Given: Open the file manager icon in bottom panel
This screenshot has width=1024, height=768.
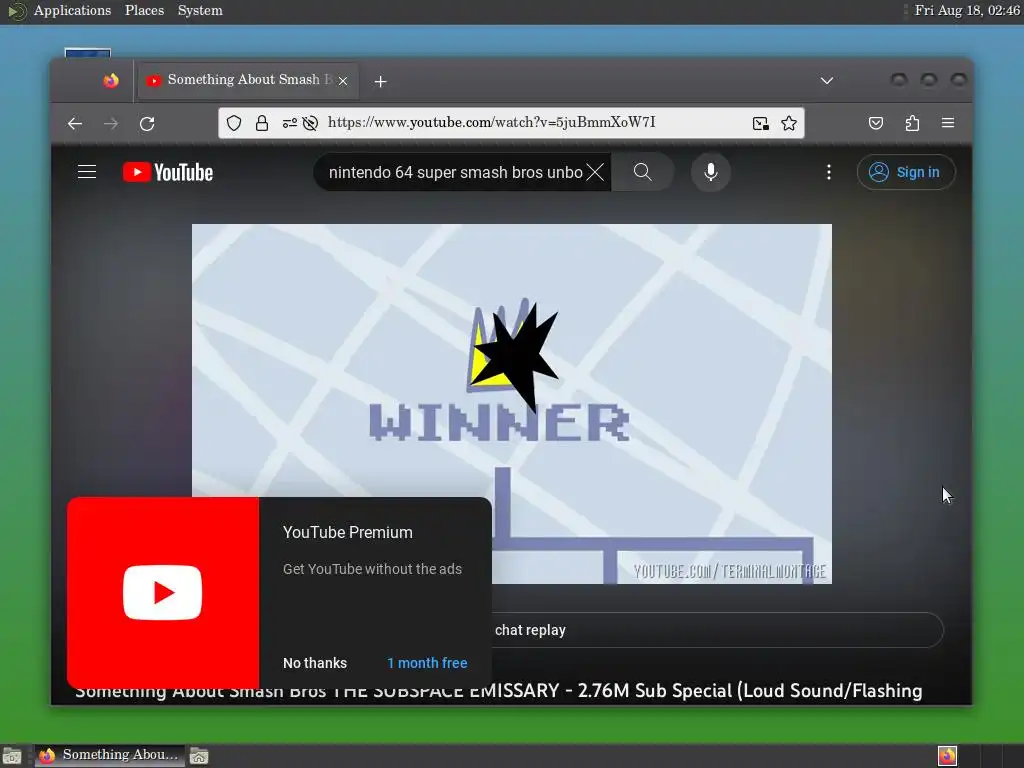Looking at the screenshot, I should coord(199,756).
